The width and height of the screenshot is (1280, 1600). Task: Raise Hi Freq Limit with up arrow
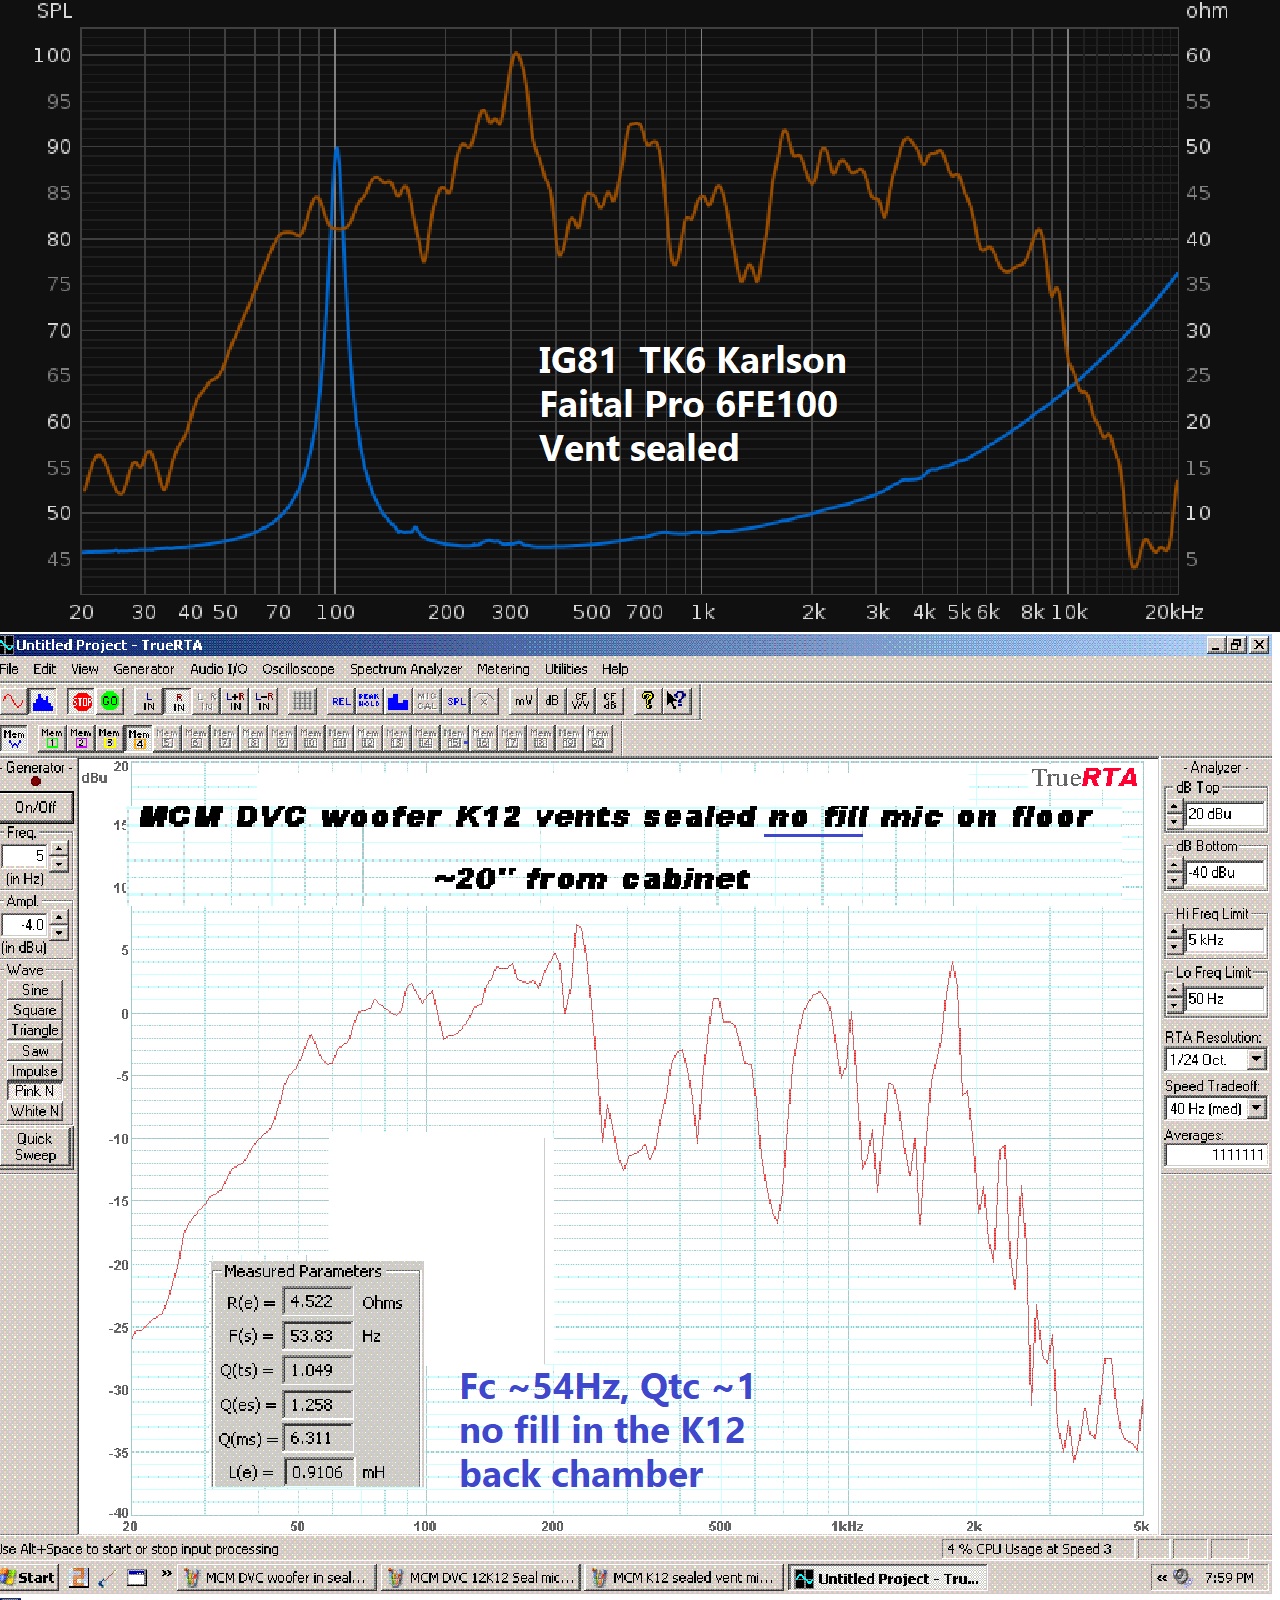(1175, 933)
